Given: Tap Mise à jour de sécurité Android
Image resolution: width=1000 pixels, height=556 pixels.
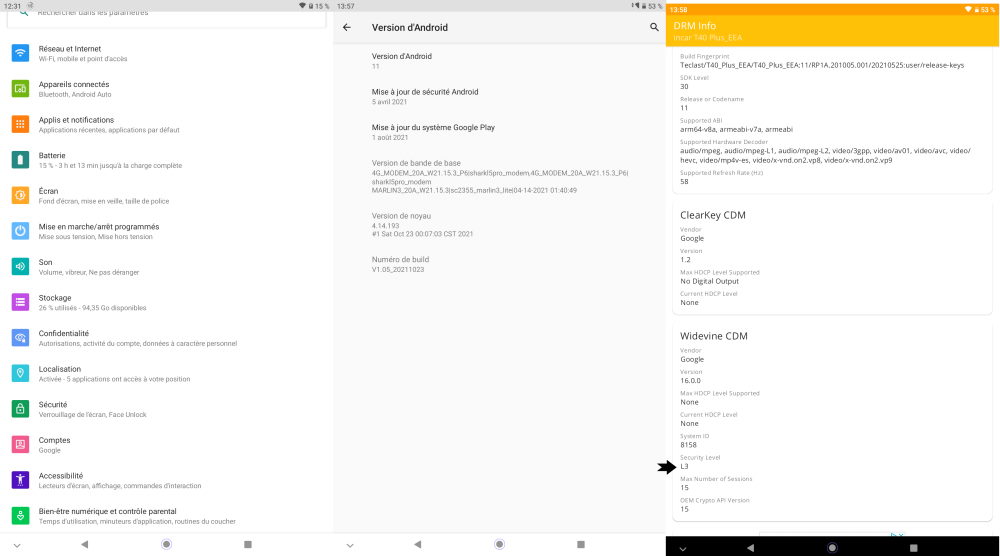Looking at the screenshot, I should coord(499,97).
